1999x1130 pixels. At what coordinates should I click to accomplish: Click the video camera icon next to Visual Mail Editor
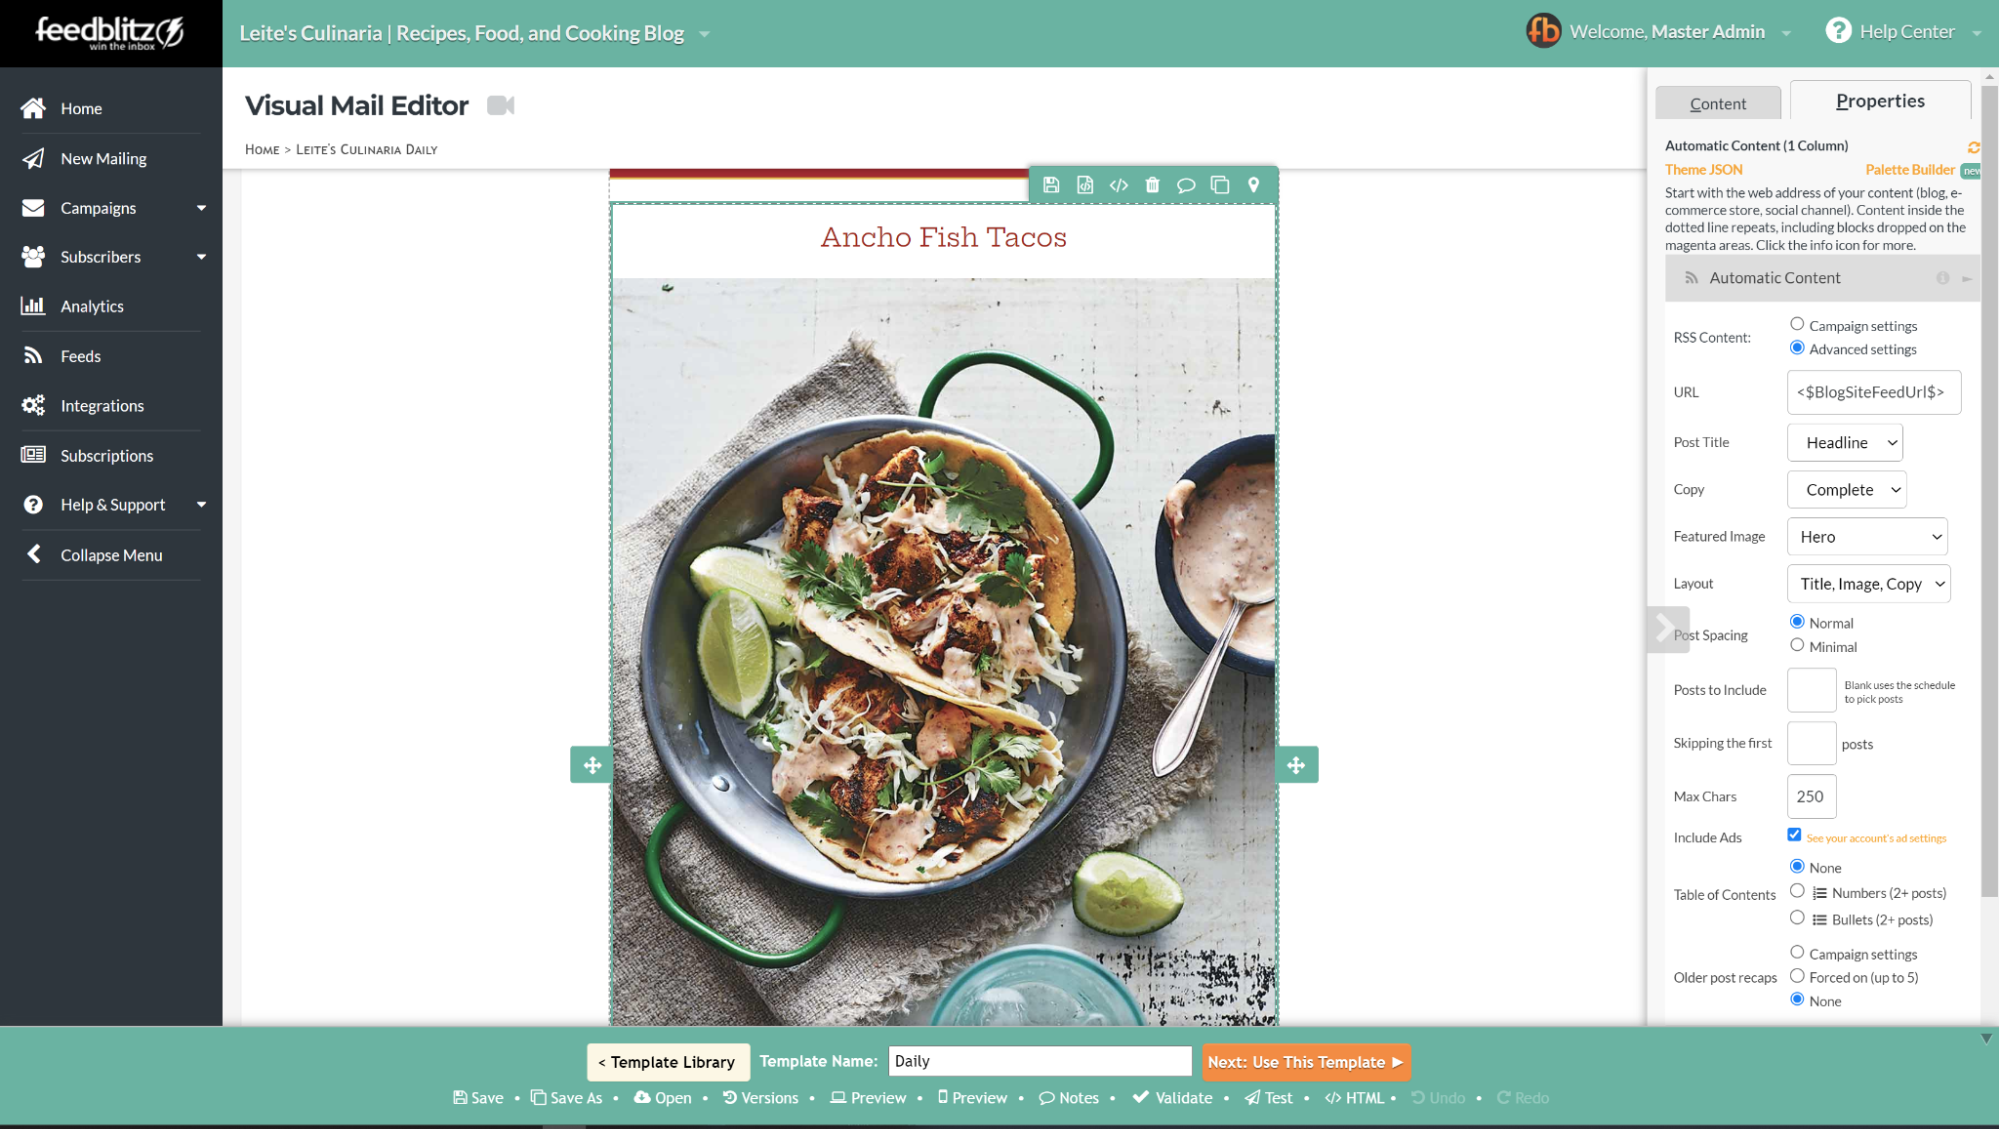[x=500, y=104]
